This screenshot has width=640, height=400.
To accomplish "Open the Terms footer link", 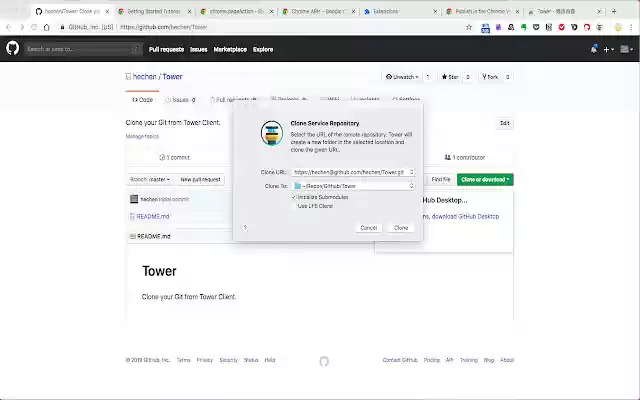I will point(183,360).
